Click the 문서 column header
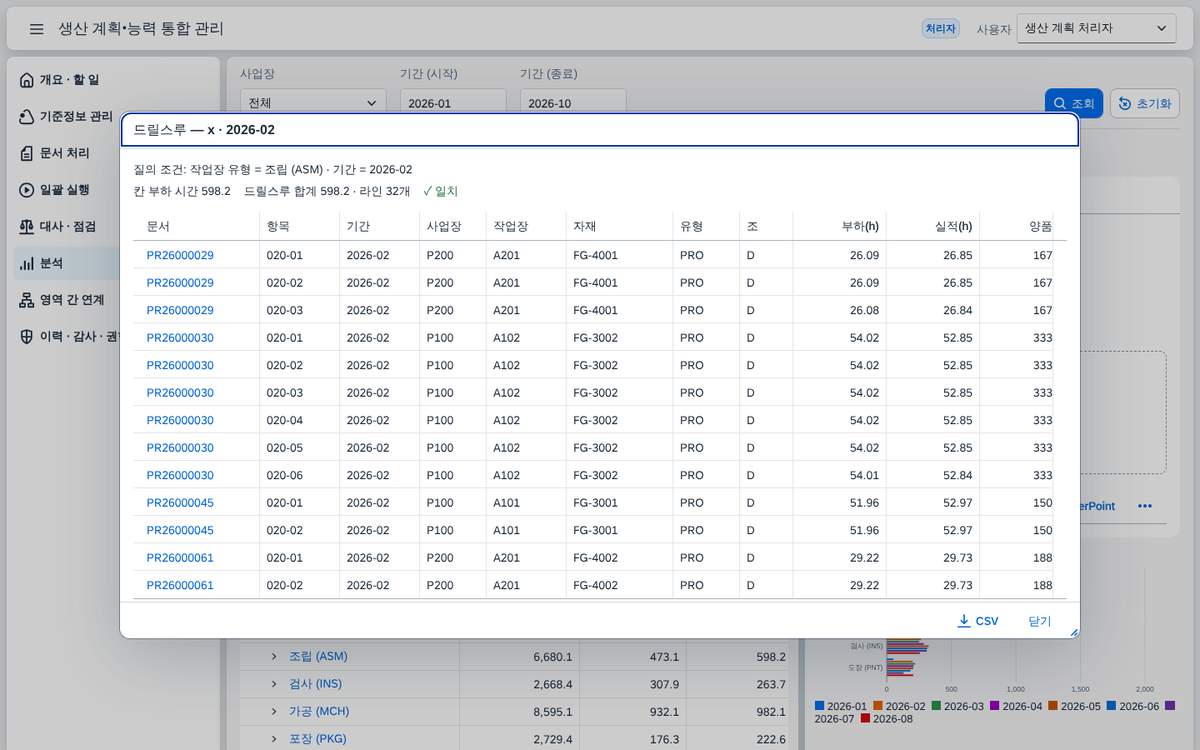The width and height of the screenshot is (1200, 750). pyautogui.click(x=196, y=226)
